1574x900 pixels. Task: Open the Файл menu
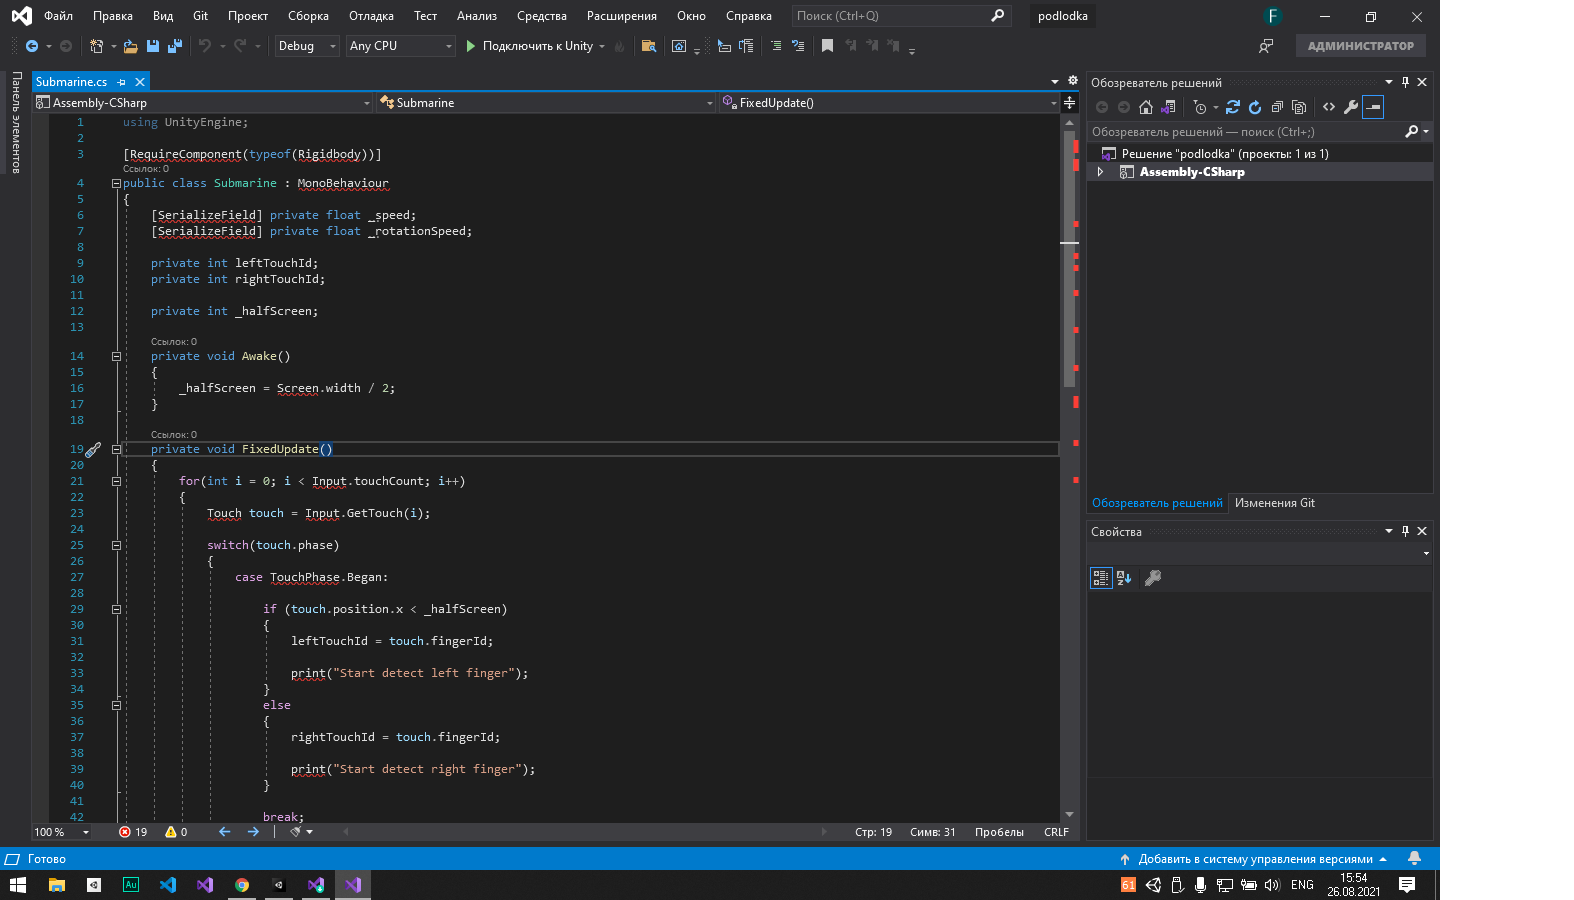coord(58,16)
